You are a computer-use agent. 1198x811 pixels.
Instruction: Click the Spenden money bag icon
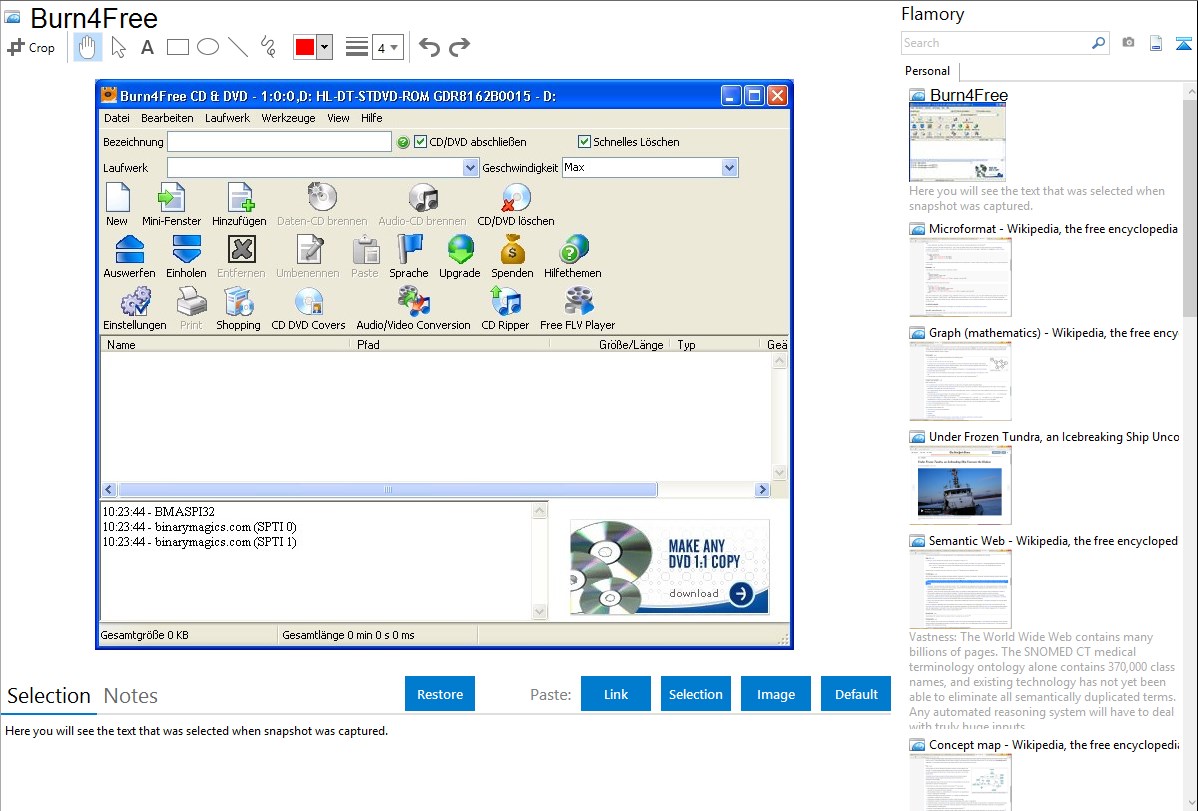[x=512, y=257]
